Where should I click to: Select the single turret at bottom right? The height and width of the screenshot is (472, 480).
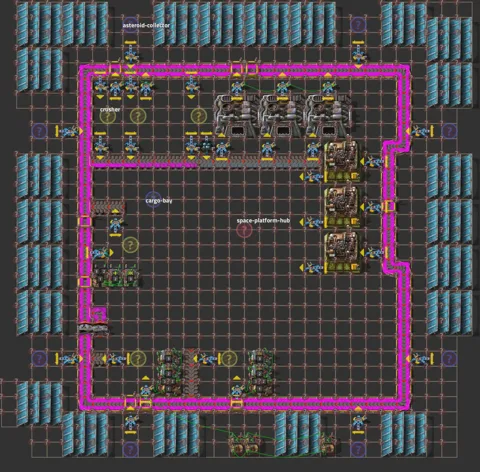[x=327, y=443]
